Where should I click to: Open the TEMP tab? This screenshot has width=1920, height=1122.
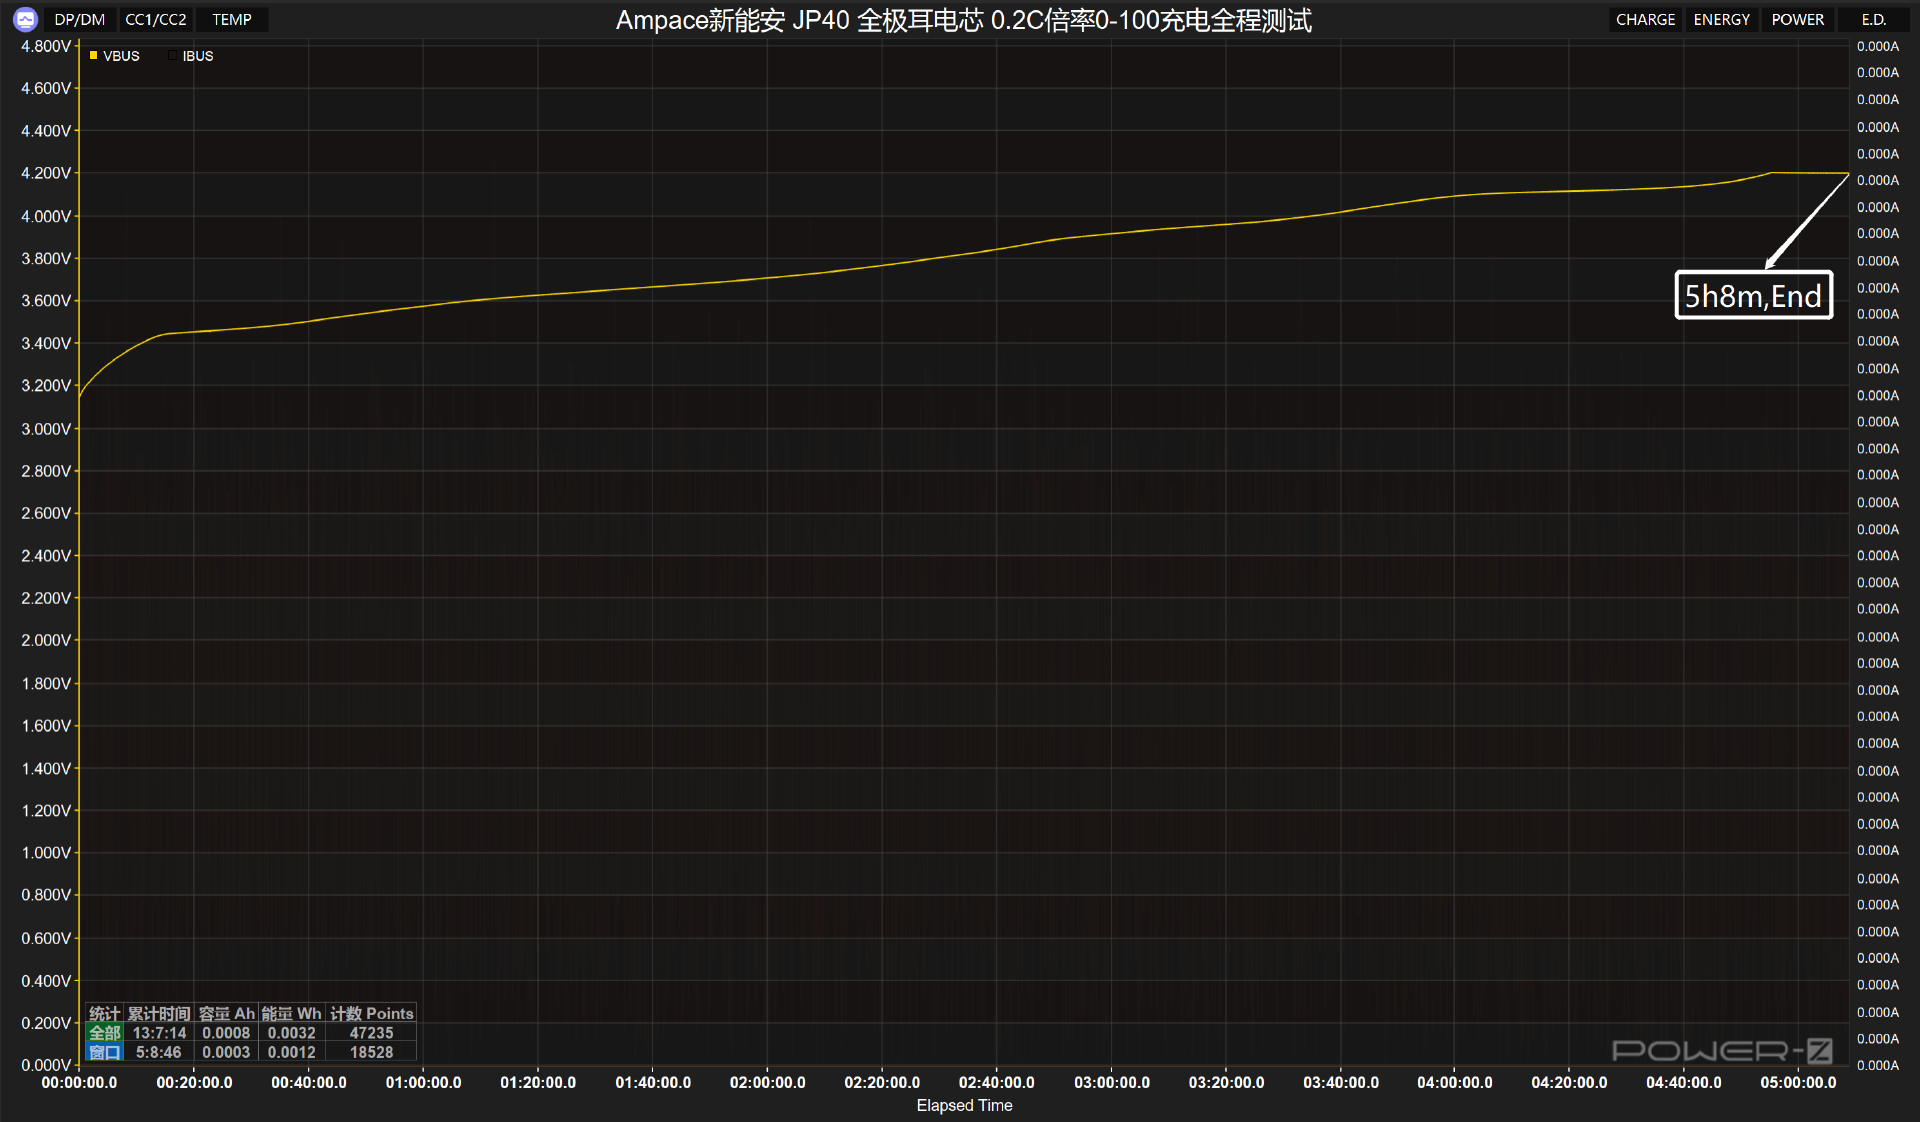pos(232,20)
